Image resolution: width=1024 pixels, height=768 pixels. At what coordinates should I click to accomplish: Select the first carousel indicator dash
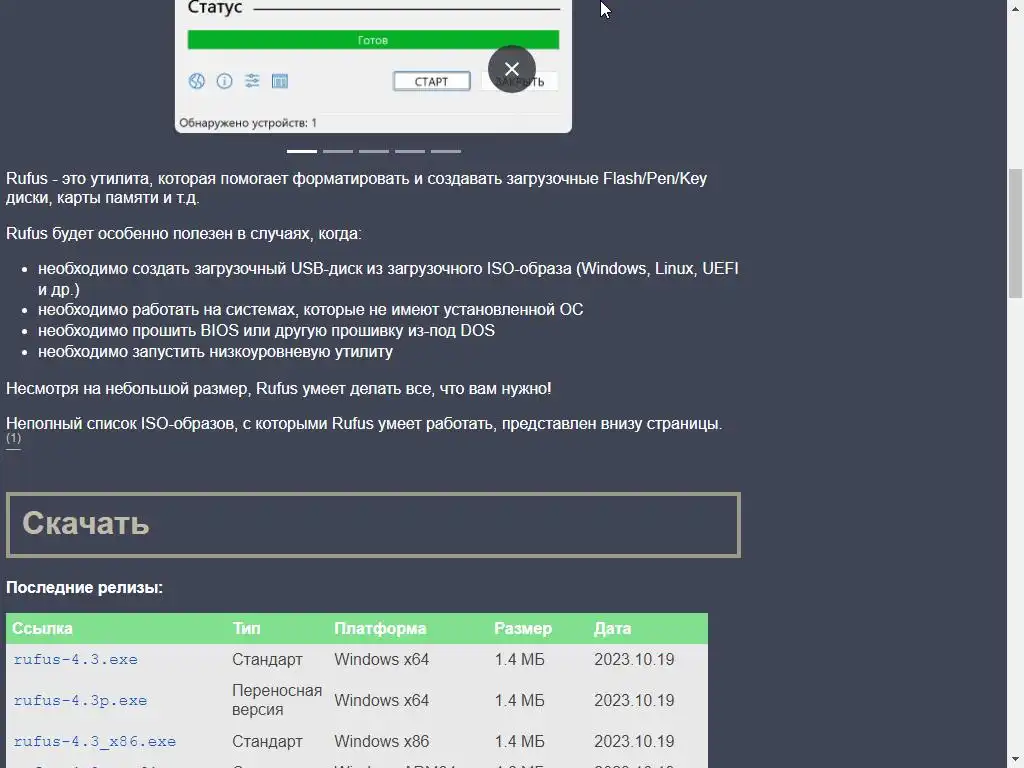(302, 152)
